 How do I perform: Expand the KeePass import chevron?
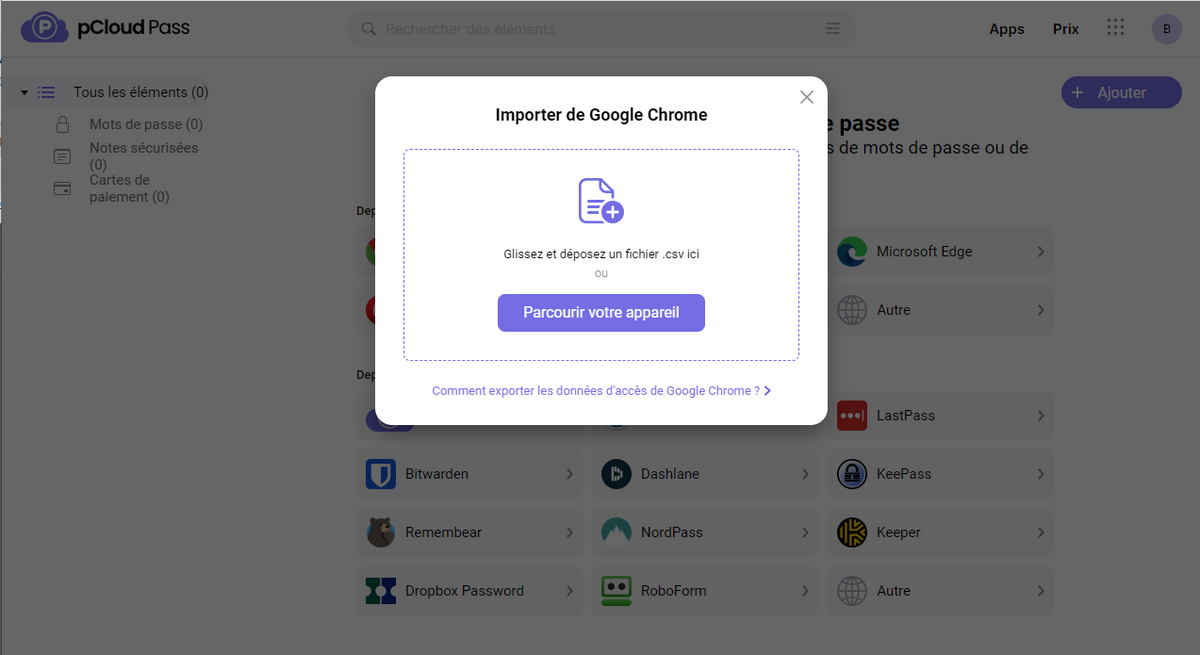tap(1041, 474)
